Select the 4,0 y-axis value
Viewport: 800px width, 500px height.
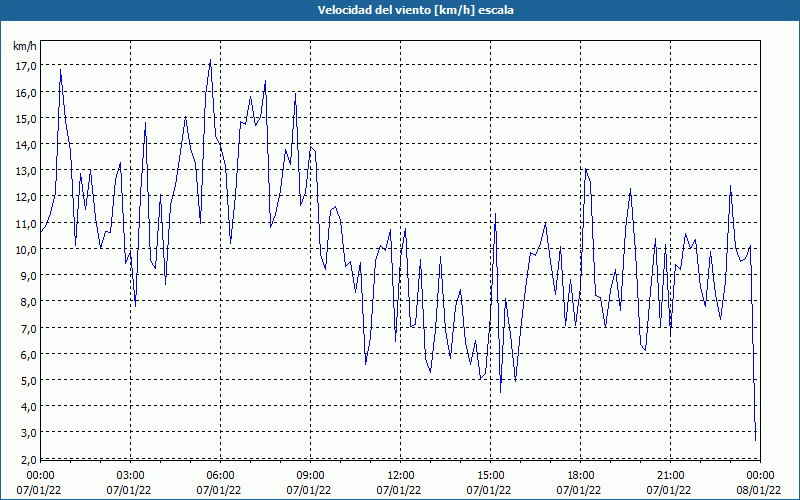[x=28, y=407]
